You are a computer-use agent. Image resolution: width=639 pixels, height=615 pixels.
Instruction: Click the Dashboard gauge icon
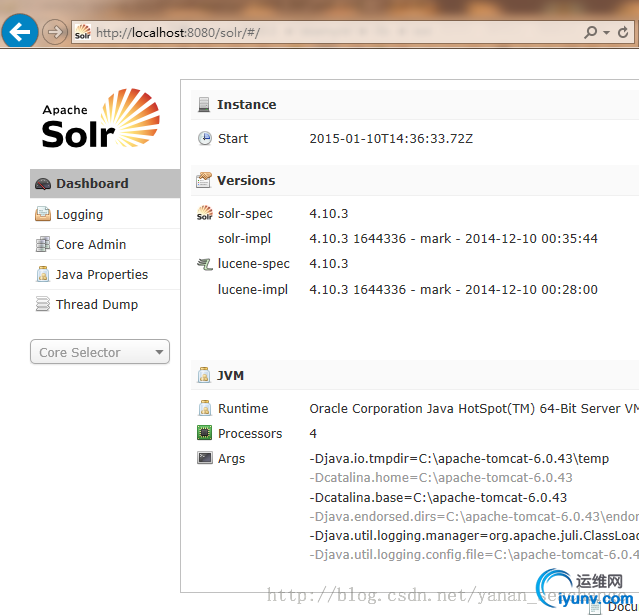pos(43,184)
